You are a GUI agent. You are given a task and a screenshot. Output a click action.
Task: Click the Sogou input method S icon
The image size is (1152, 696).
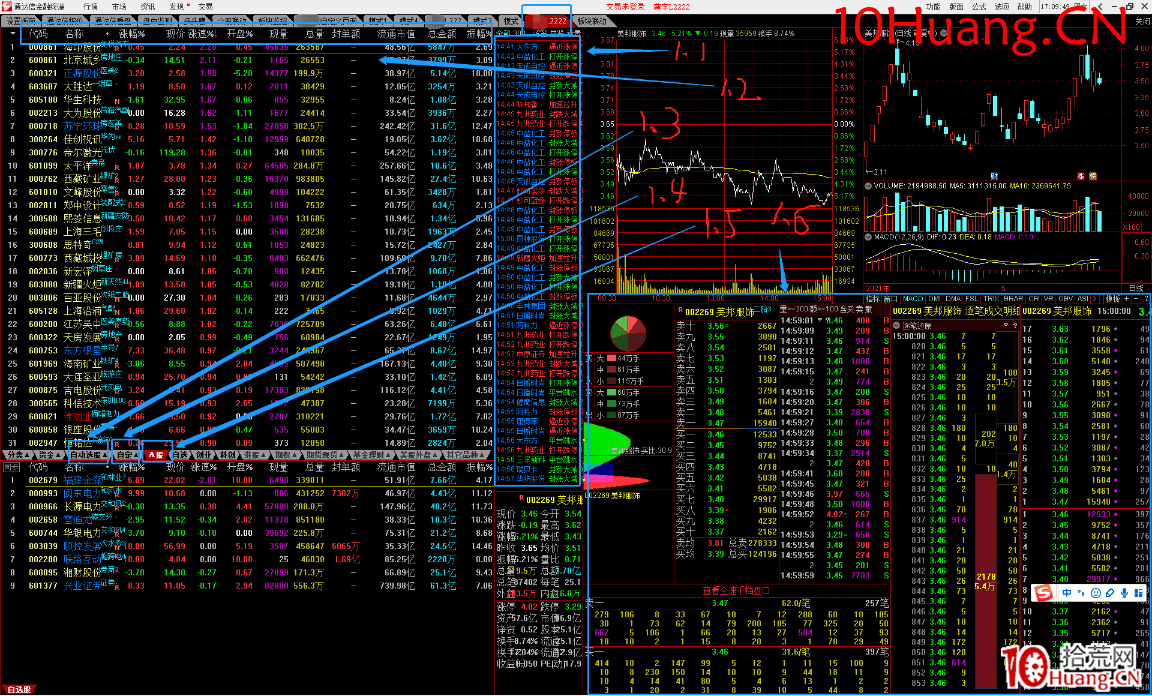pyautogui.click(x=1044, y=592)
